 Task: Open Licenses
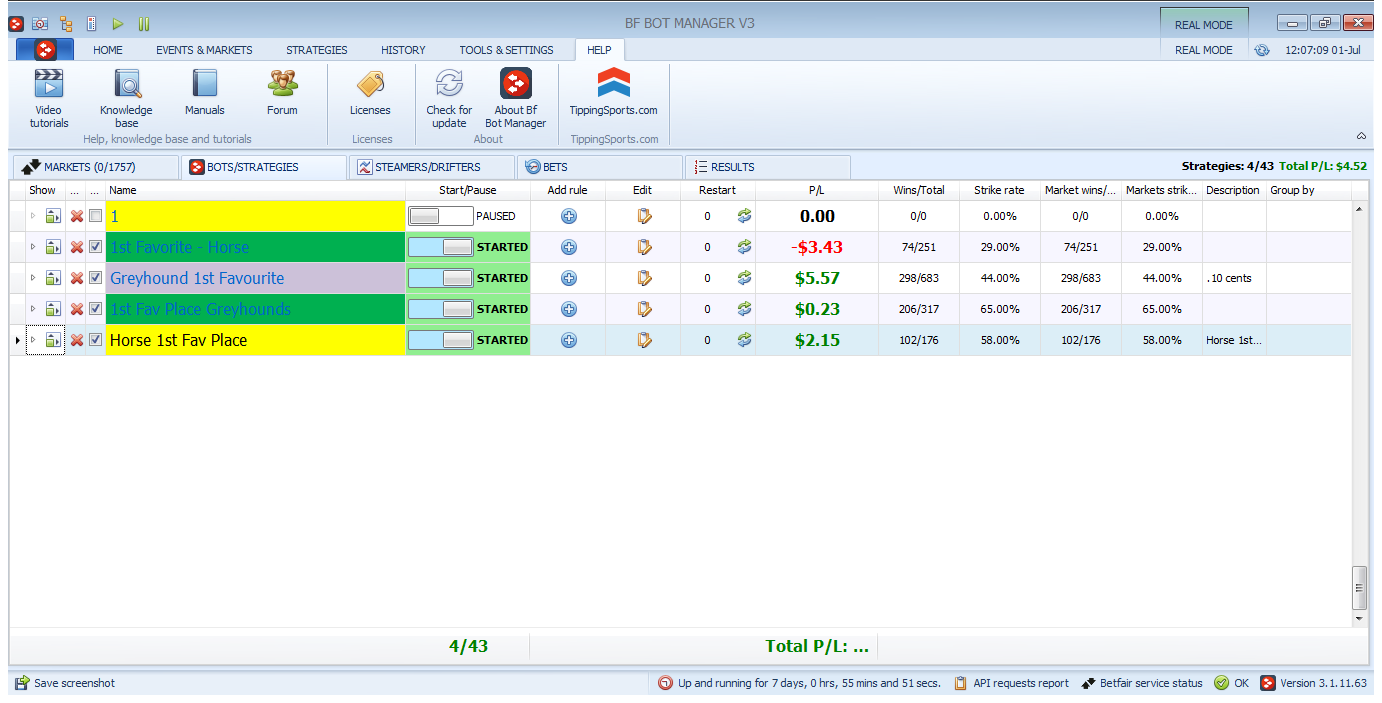pyautogui.click(x=370, y=92)
